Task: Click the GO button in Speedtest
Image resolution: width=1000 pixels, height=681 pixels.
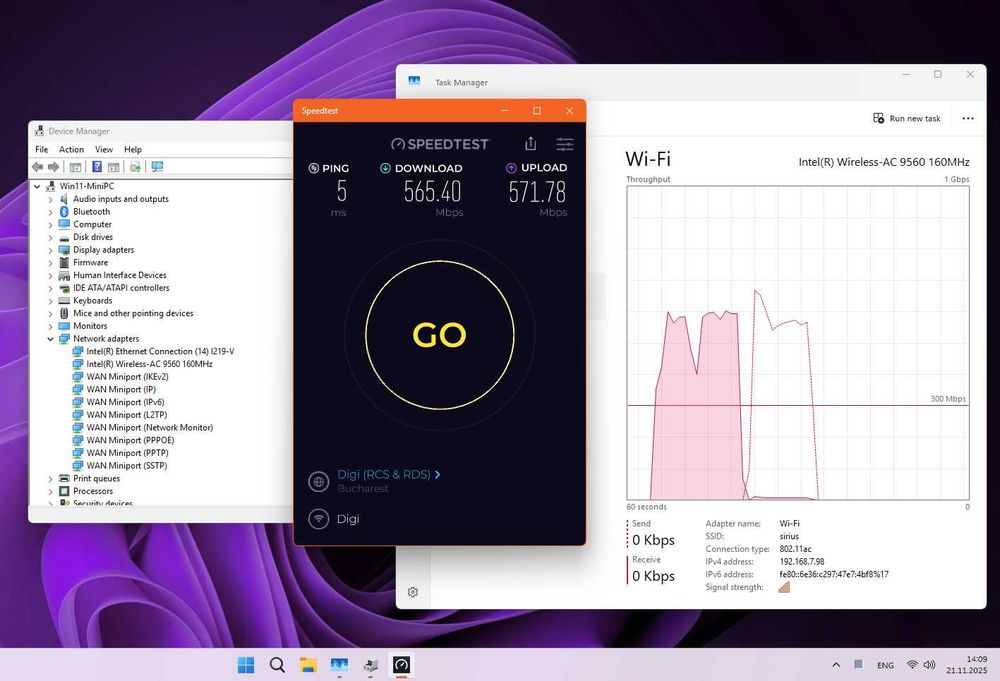Action: pyautogui.click(x=440, y=335)
